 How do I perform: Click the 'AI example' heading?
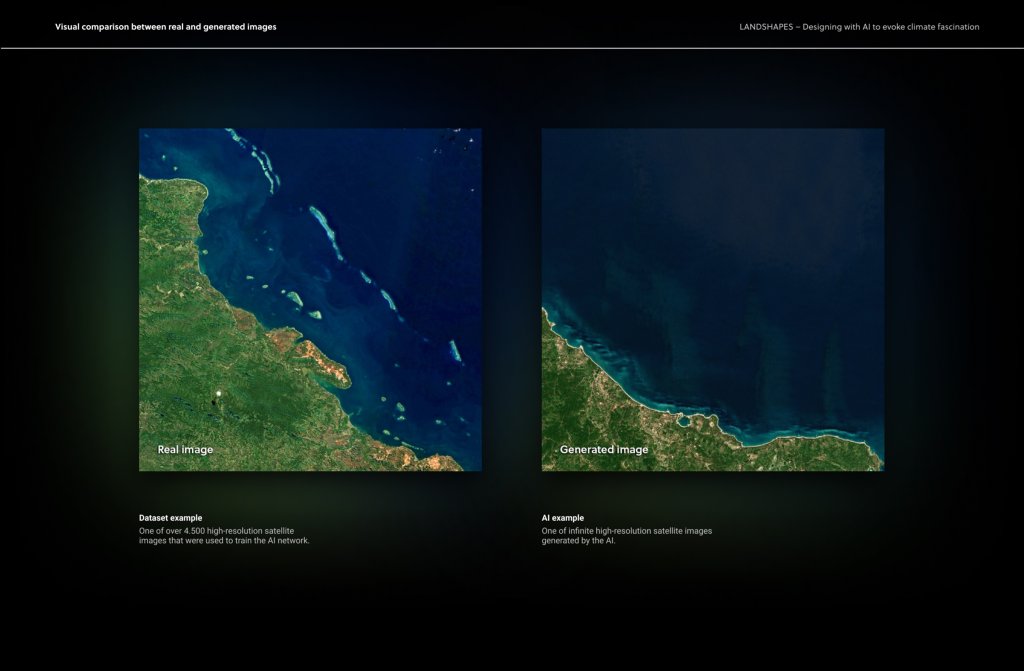[562, 517]
